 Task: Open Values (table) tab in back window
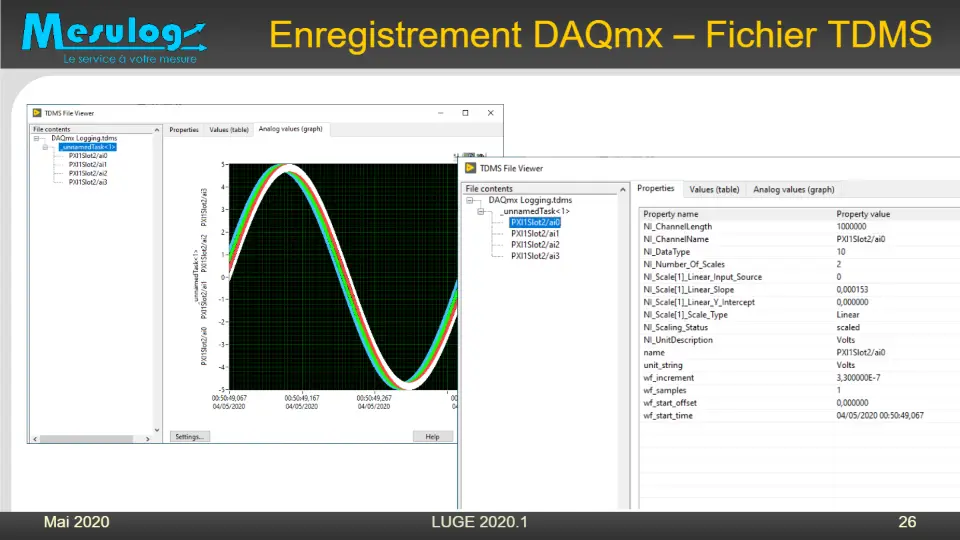(x=229, y=130)
